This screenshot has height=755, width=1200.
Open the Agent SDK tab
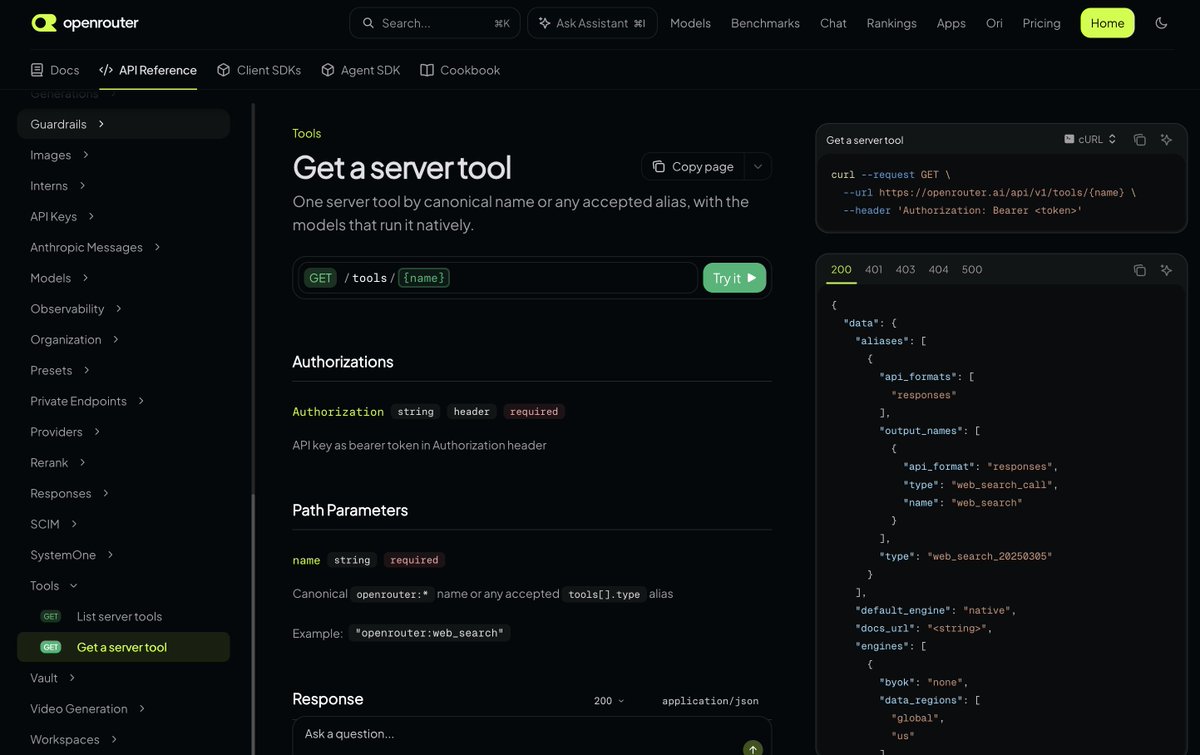(x=360, y=70)
